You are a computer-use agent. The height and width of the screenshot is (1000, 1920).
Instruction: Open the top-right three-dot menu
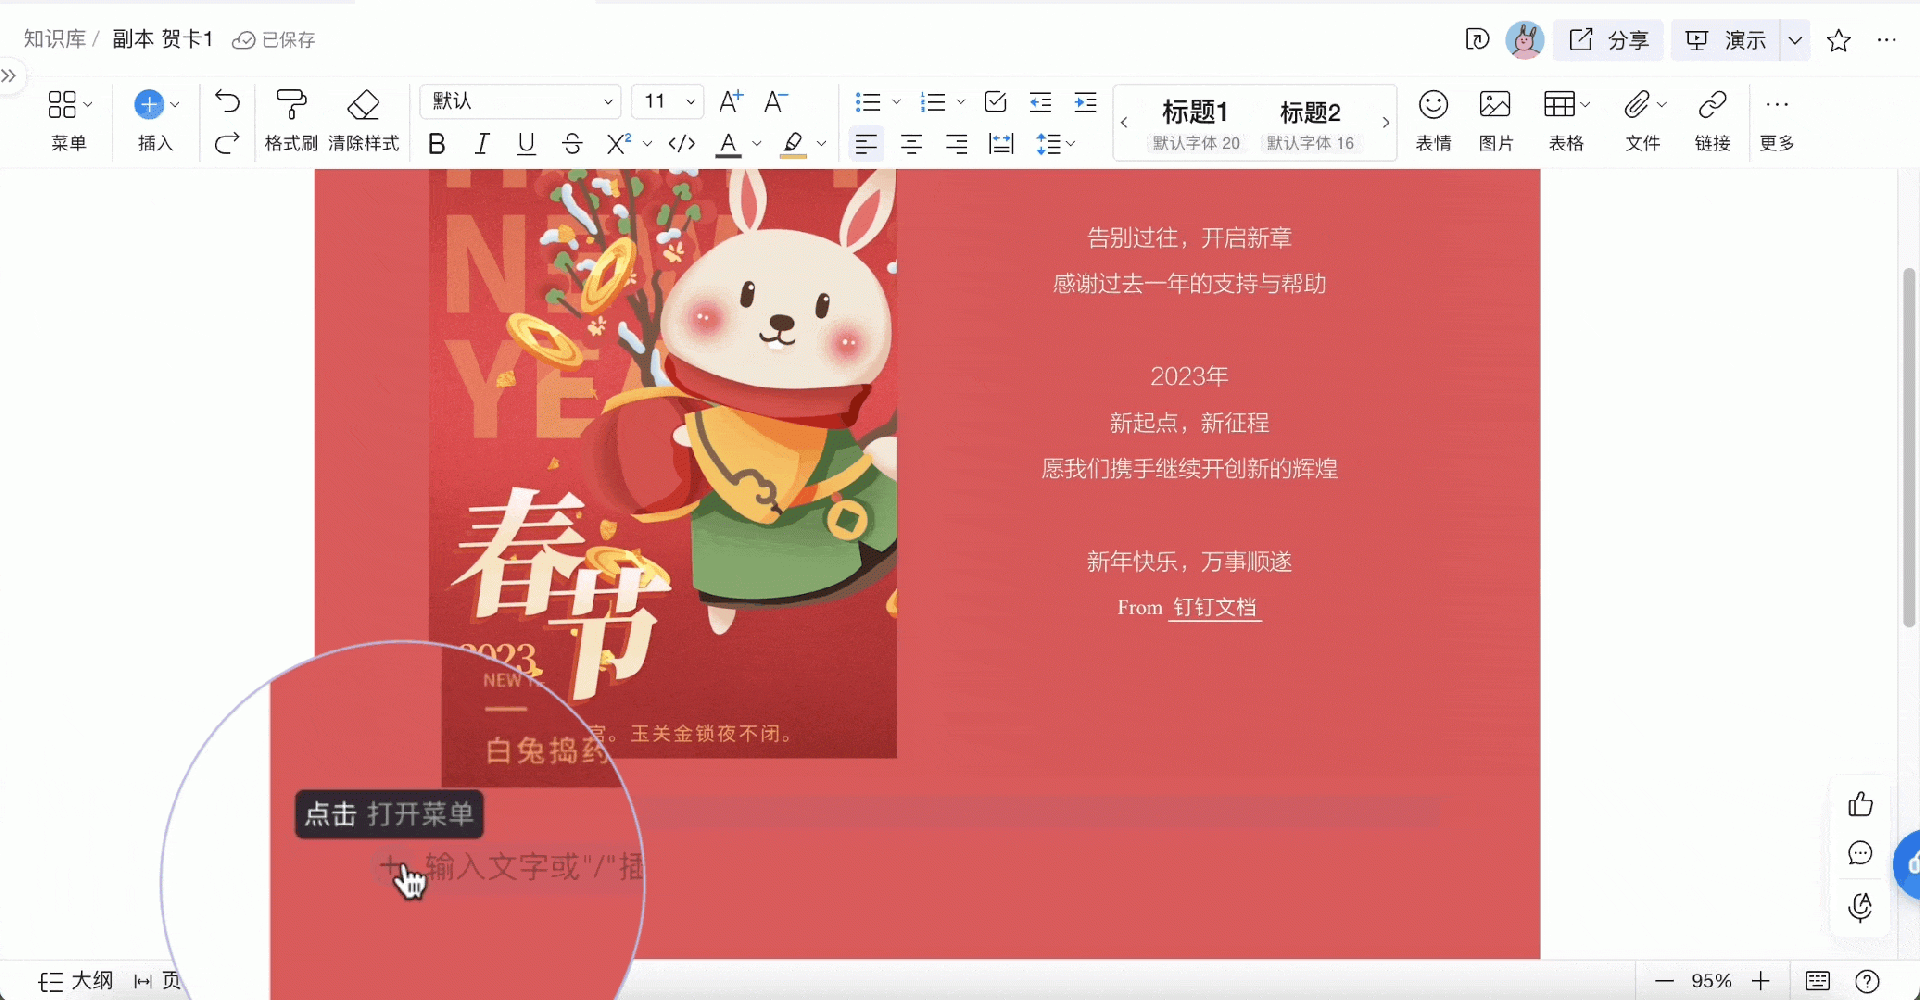coord(1887,40)
